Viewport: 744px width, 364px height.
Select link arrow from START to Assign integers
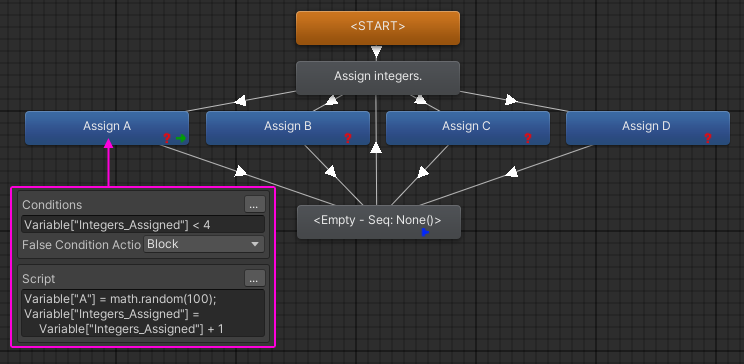[376, 52]
